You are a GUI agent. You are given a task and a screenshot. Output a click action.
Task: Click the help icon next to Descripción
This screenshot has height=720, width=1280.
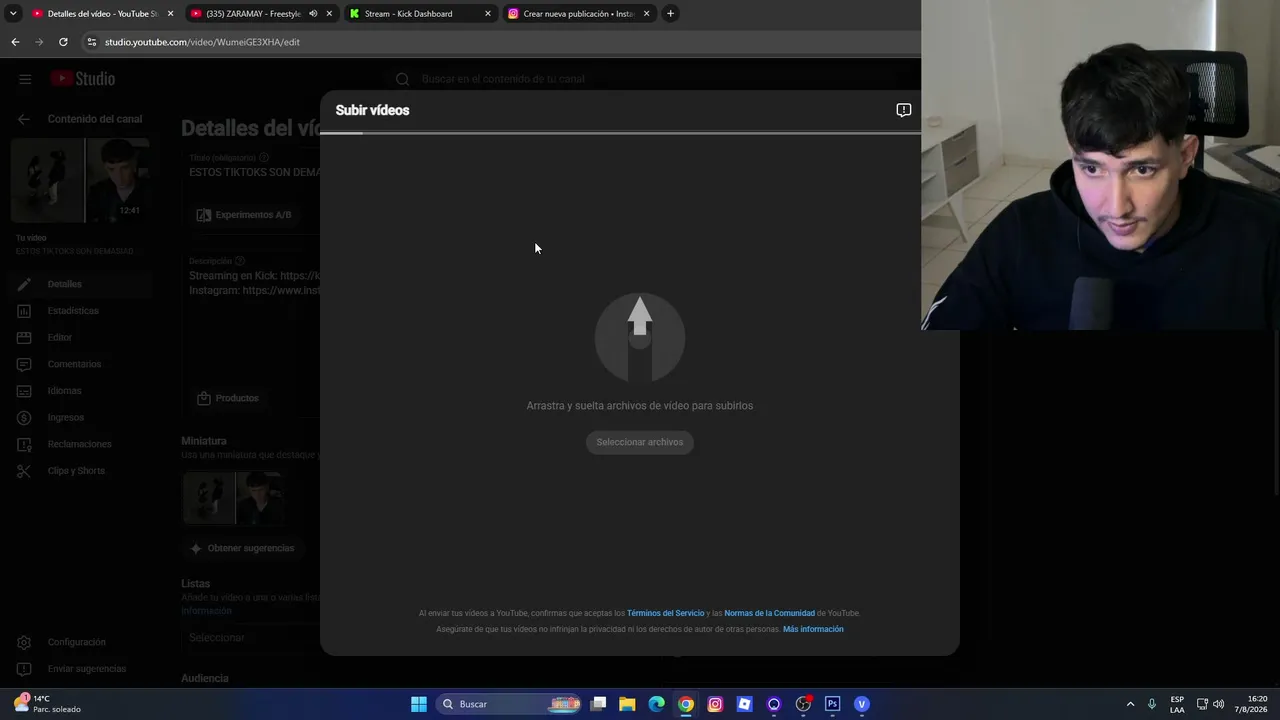point(240,261)
